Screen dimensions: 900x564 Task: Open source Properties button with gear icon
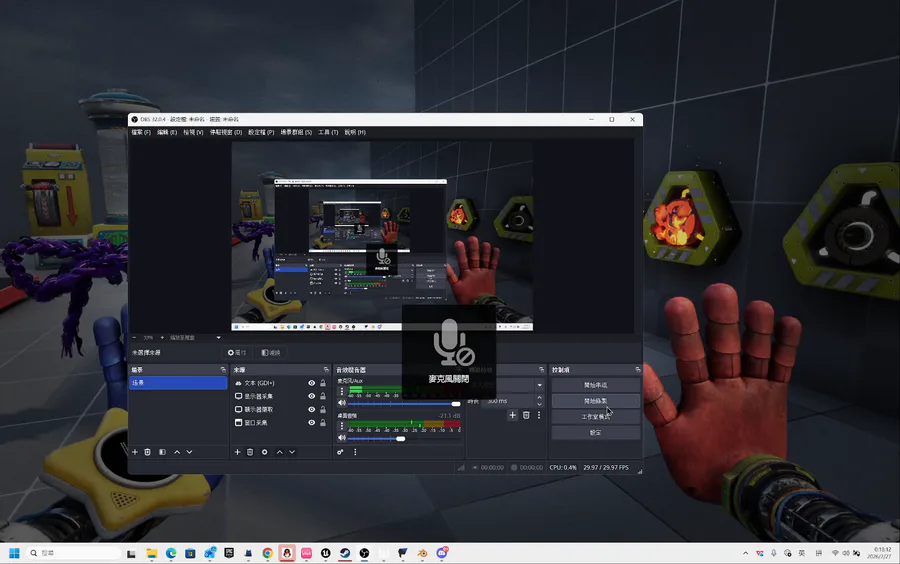point(237,352)
